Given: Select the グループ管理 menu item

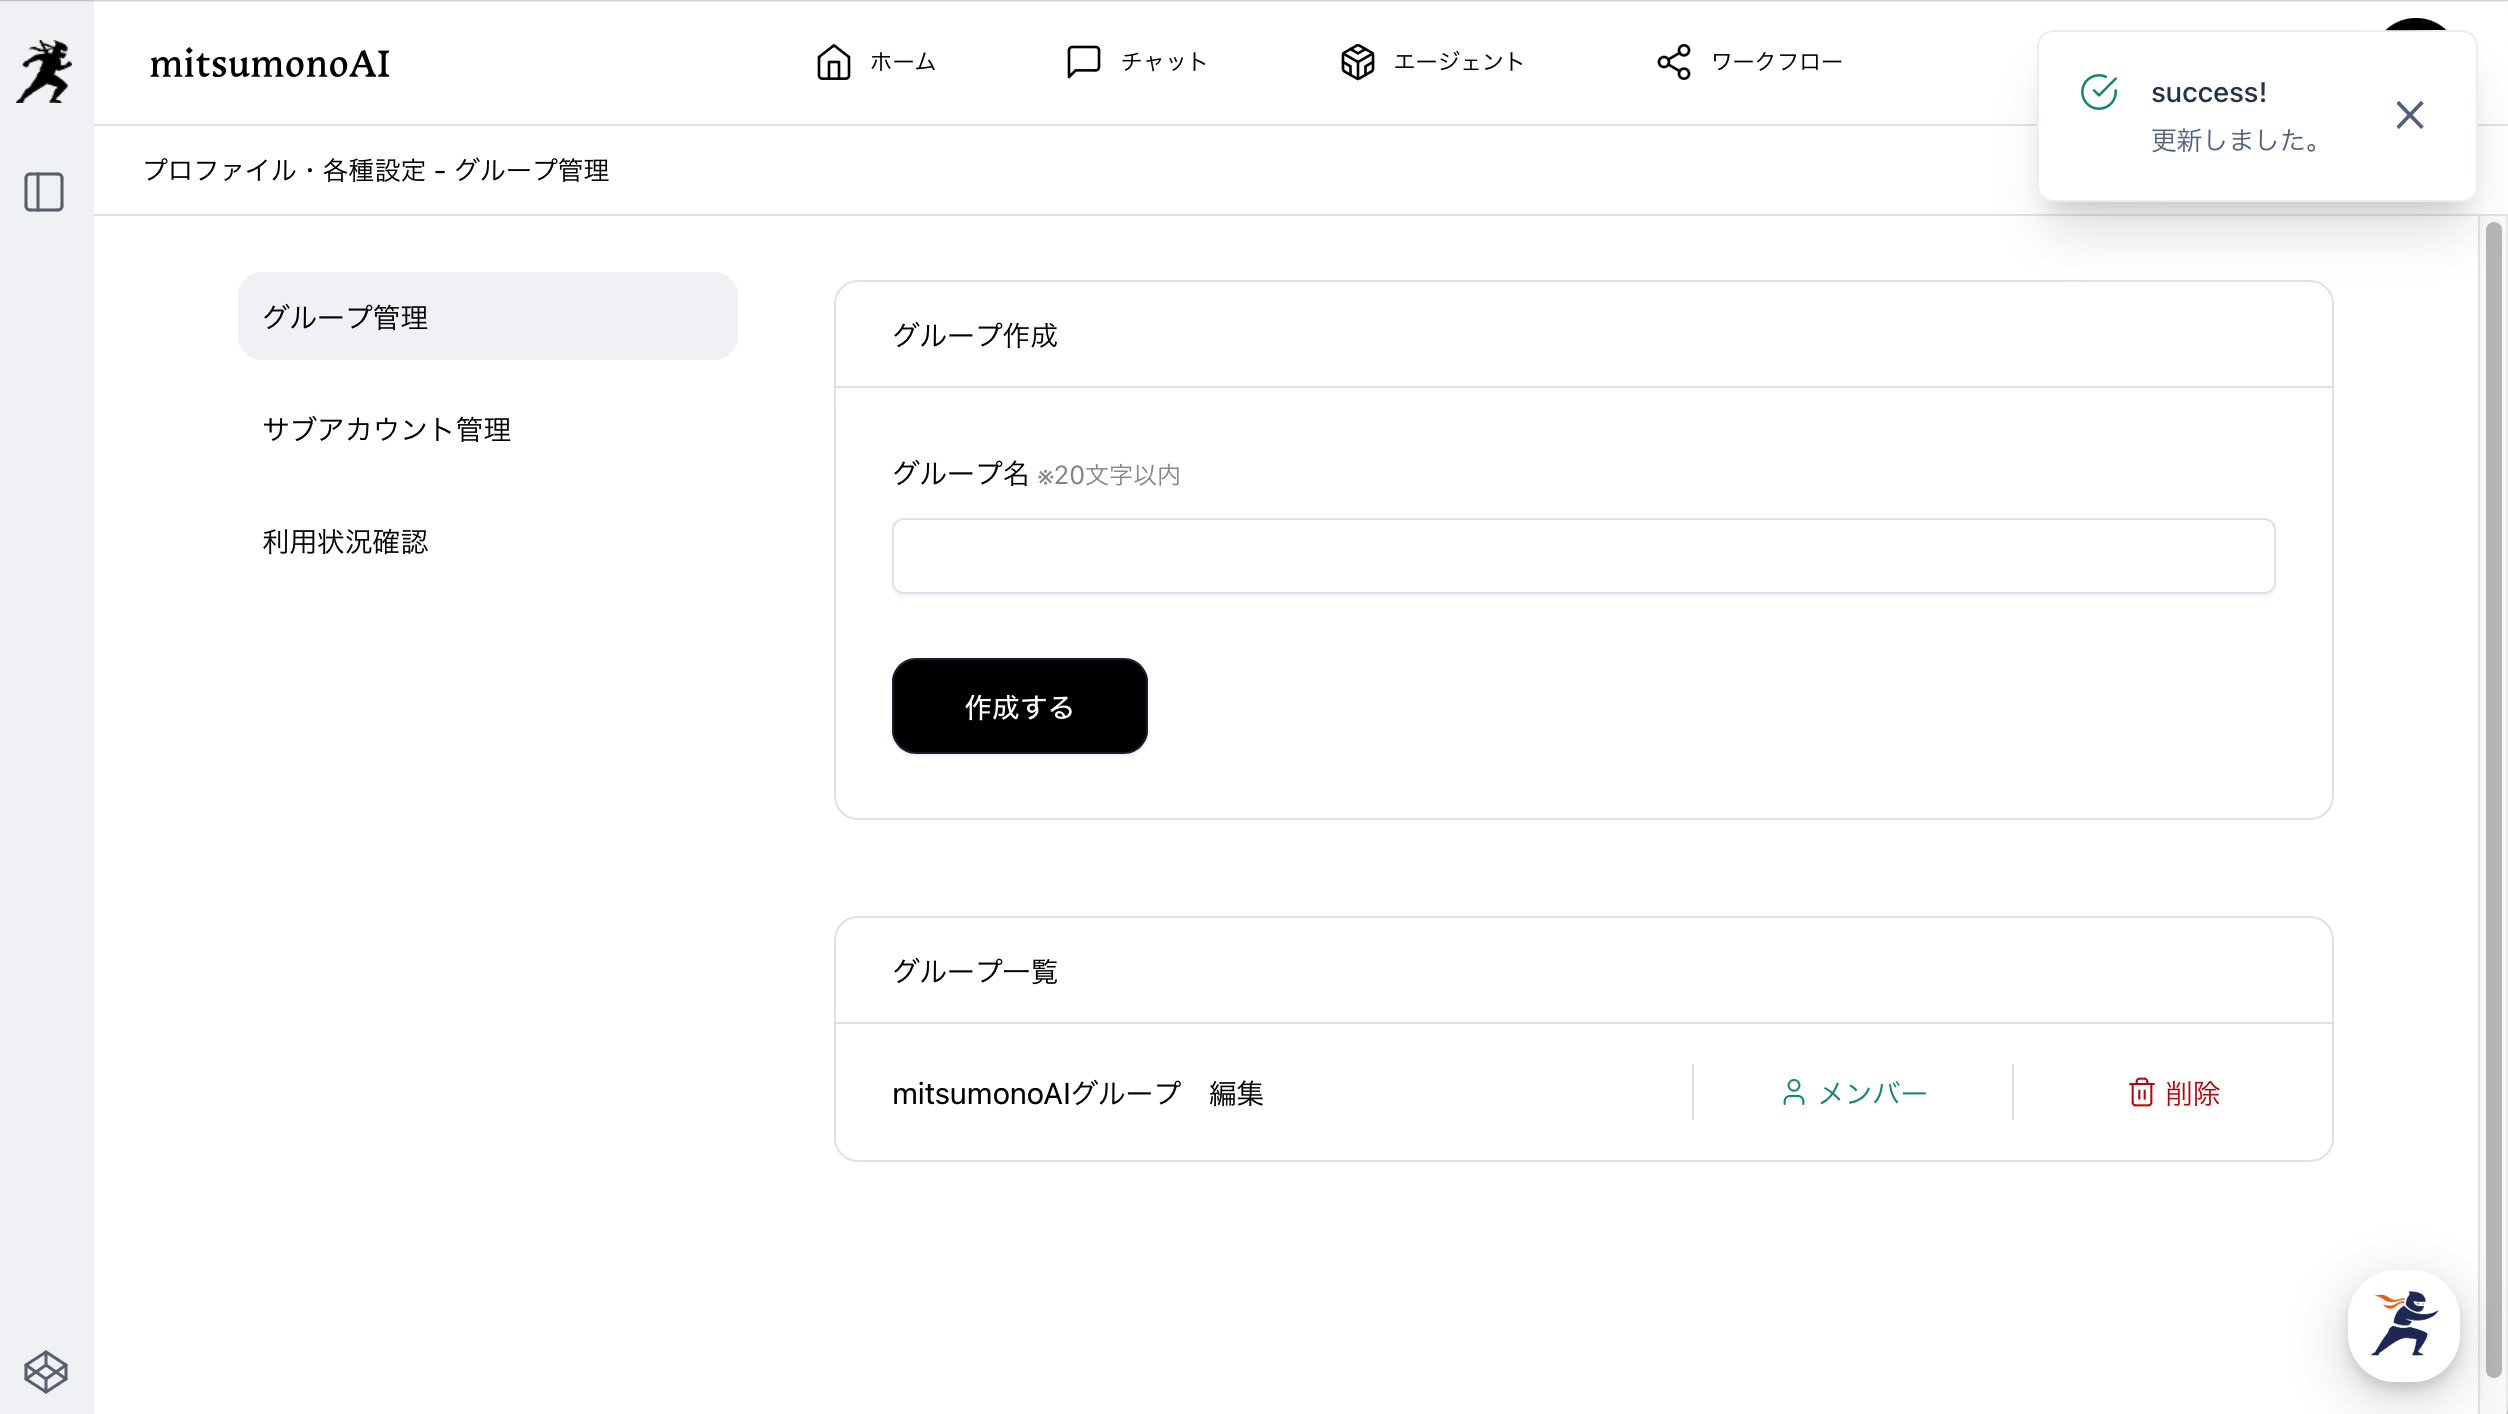Looking at the screenshot, I should [x=487, y=317].
